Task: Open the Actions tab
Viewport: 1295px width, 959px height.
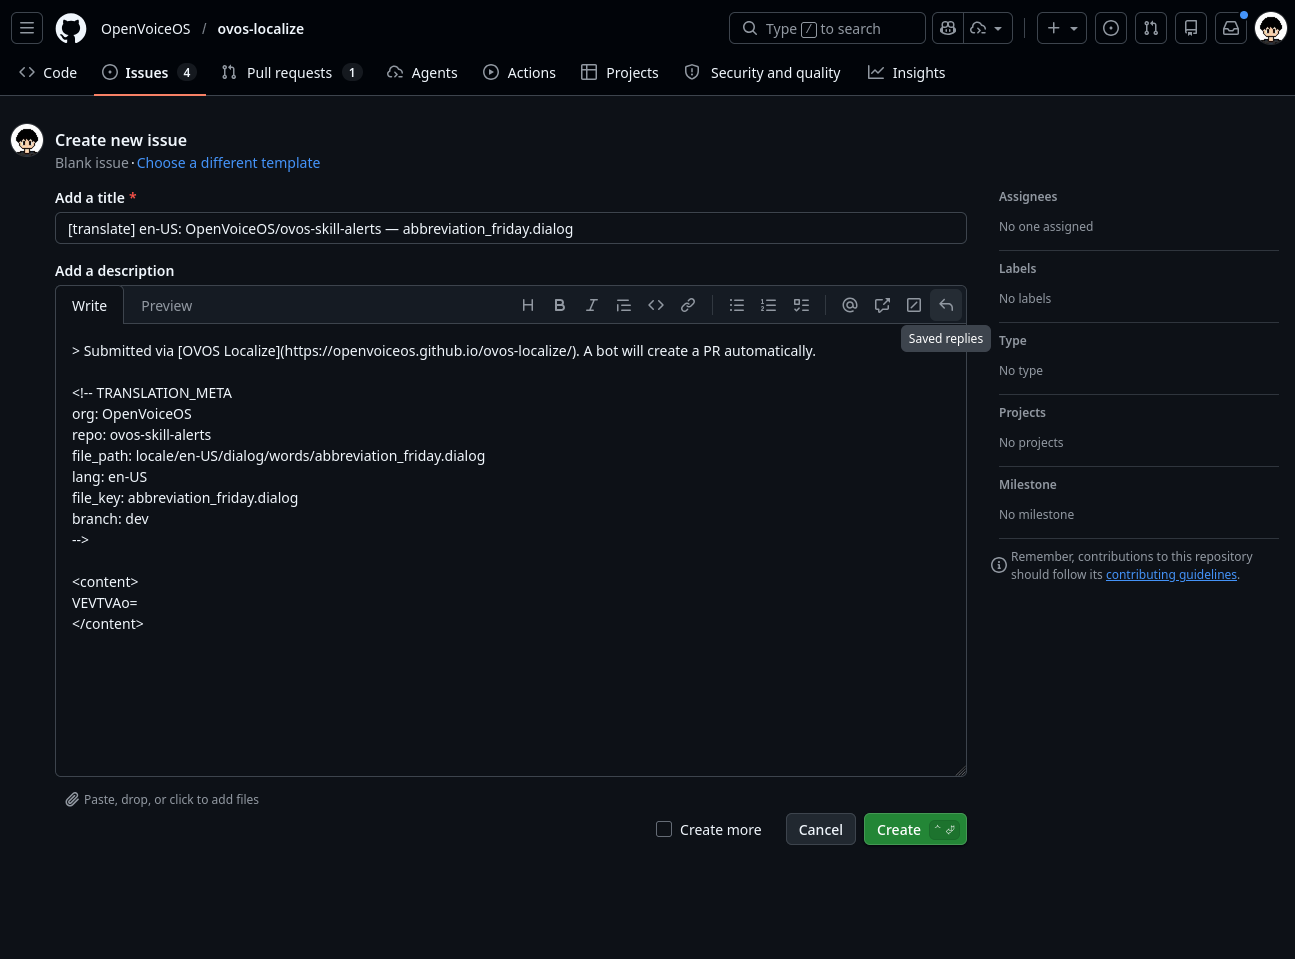Action: 519,72
